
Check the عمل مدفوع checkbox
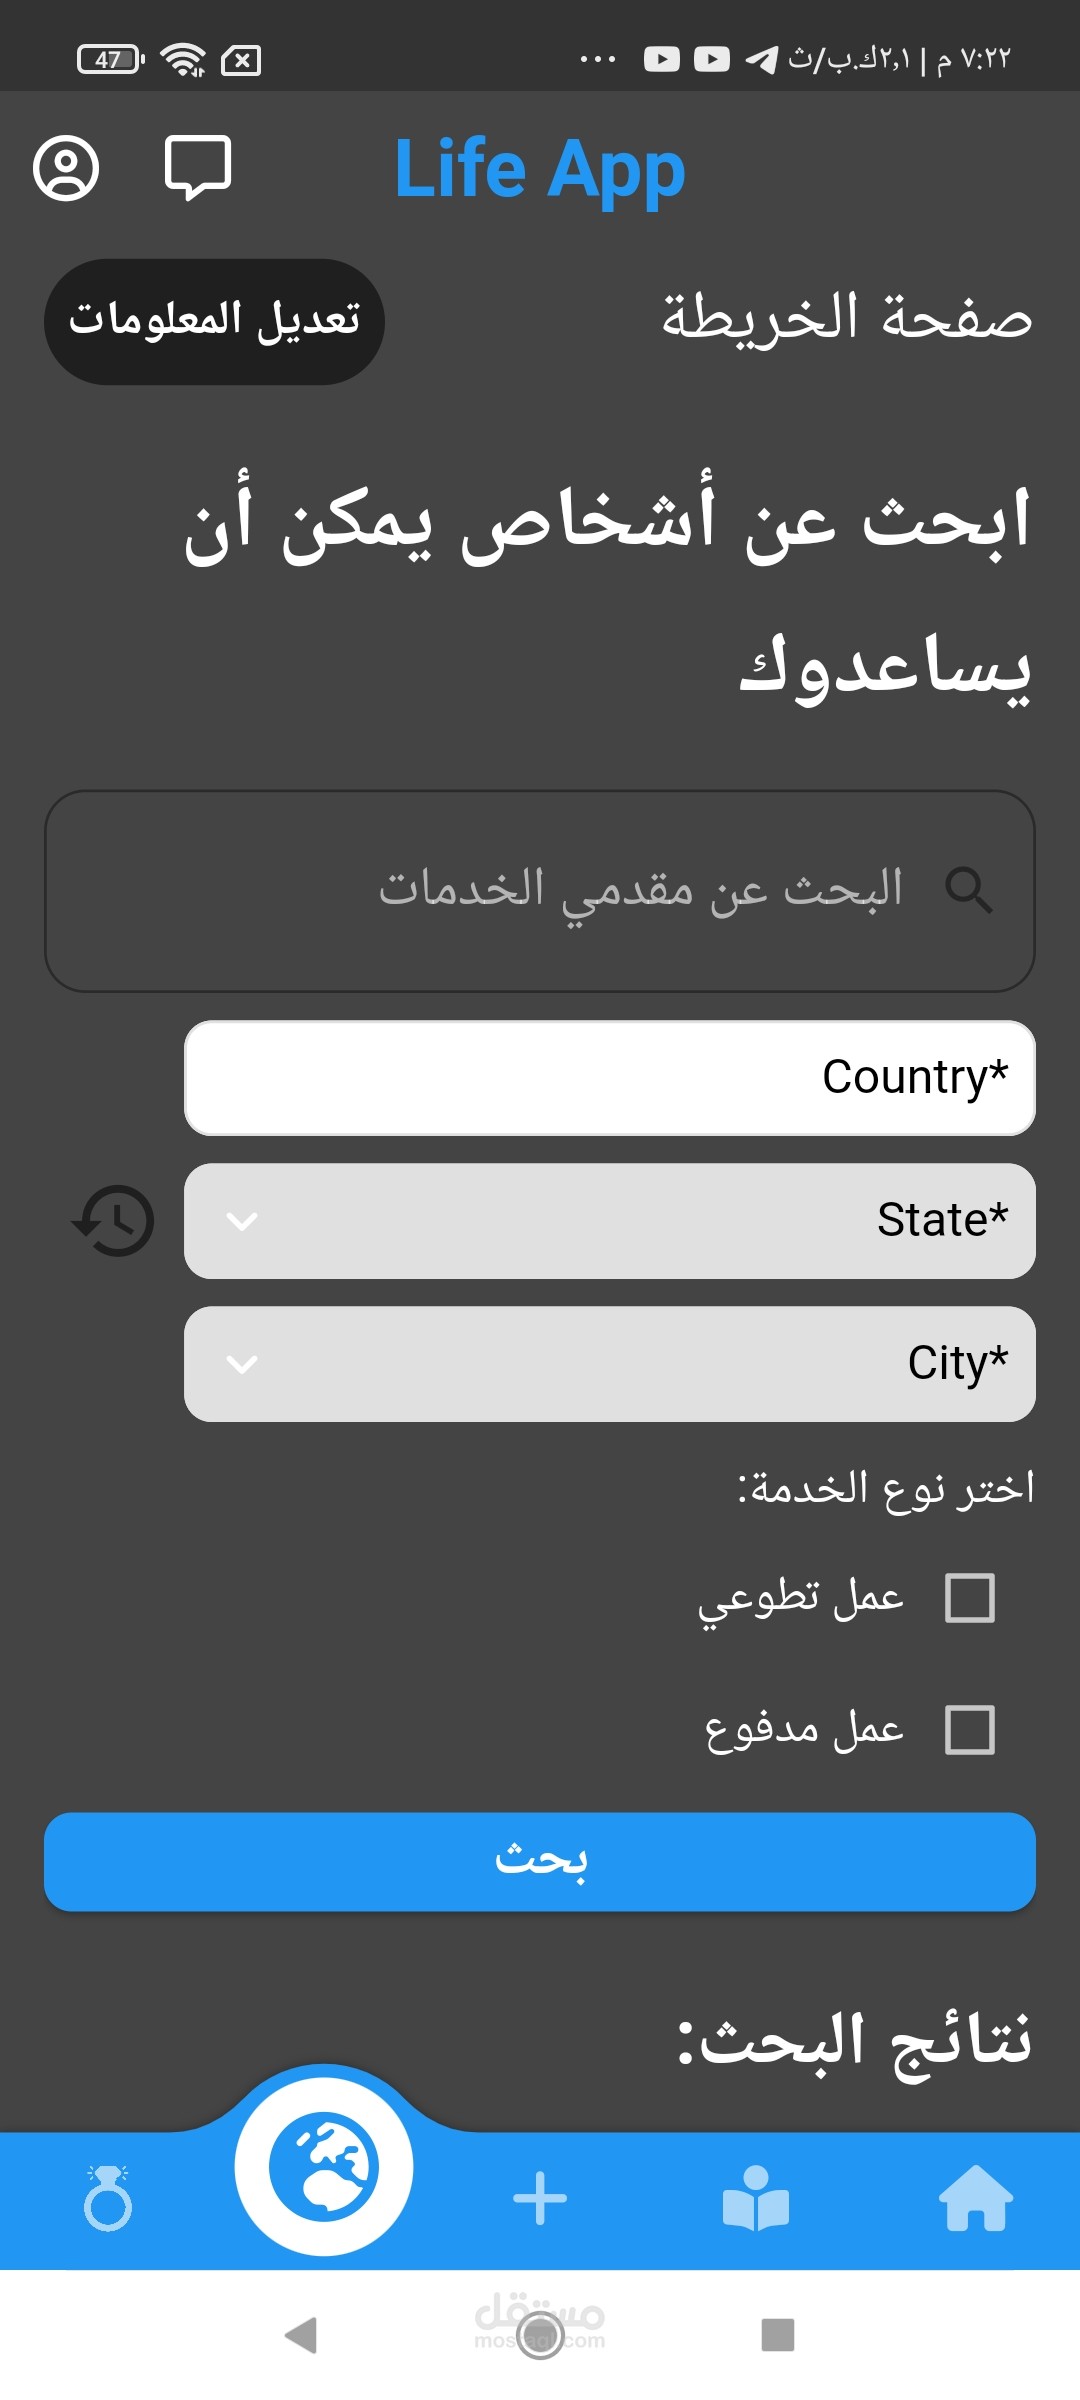(969, 1730)
